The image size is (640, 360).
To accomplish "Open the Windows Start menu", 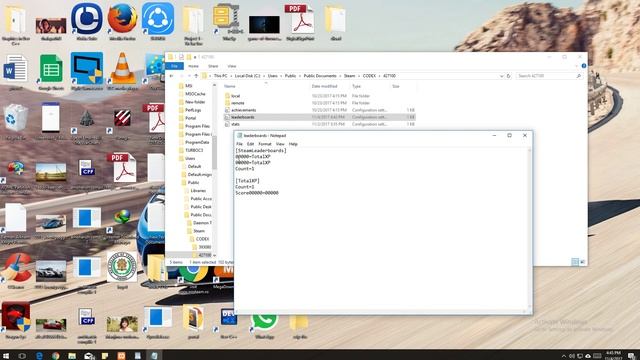I will click(6, 356).
